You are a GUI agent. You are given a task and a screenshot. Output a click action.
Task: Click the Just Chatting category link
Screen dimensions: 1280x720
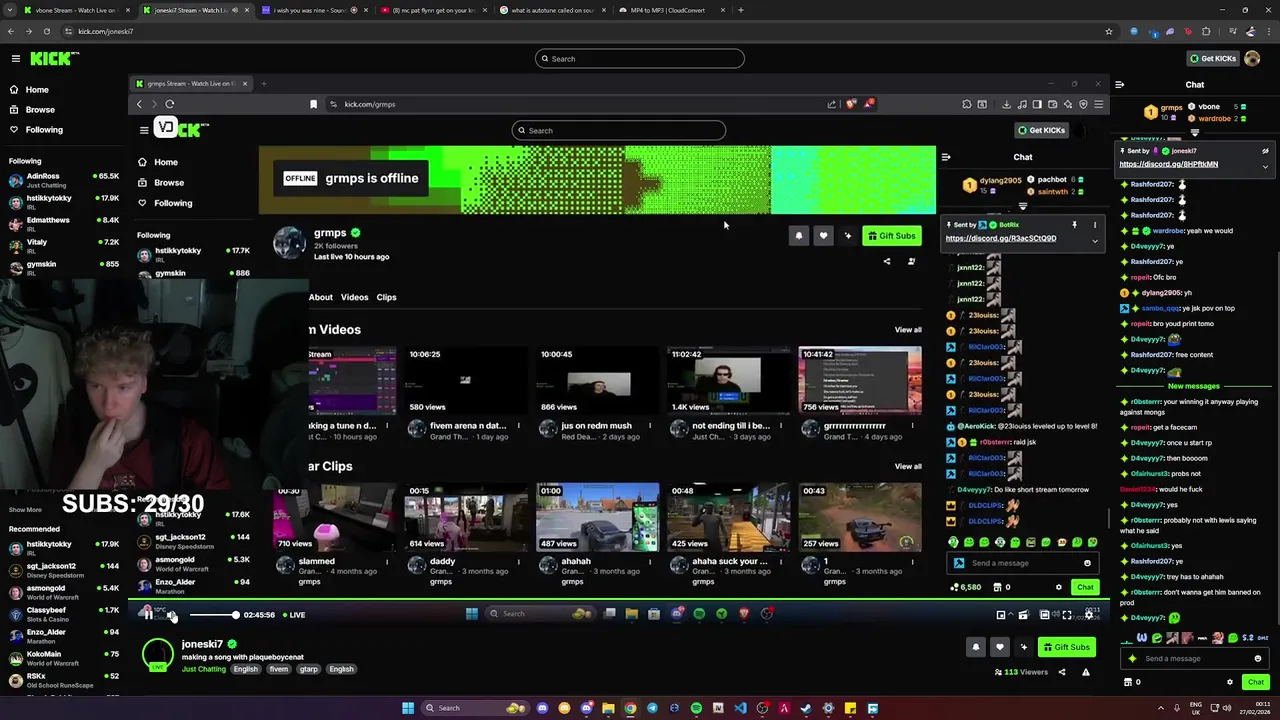pyautogui.click(x=204, y=669)
